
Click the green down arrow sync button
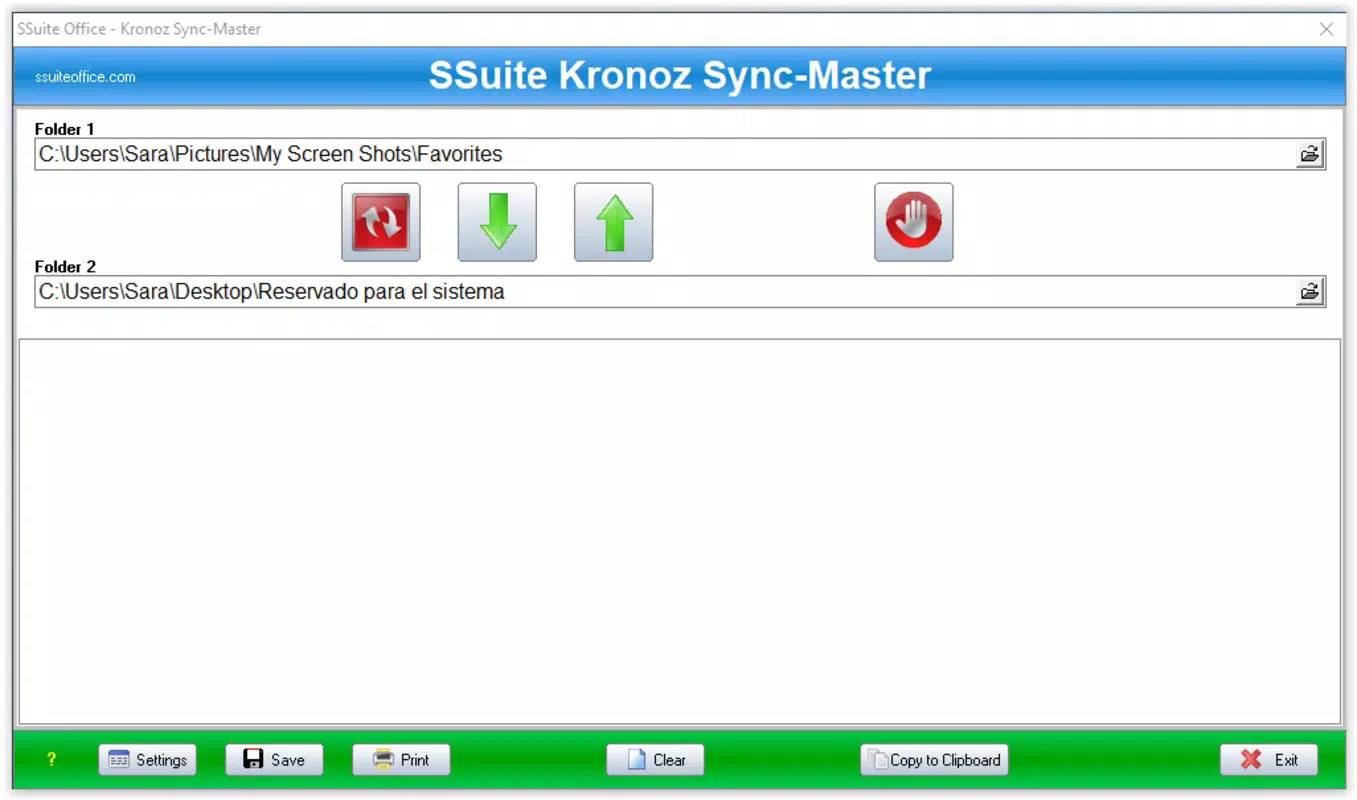[x=497, y=222]
